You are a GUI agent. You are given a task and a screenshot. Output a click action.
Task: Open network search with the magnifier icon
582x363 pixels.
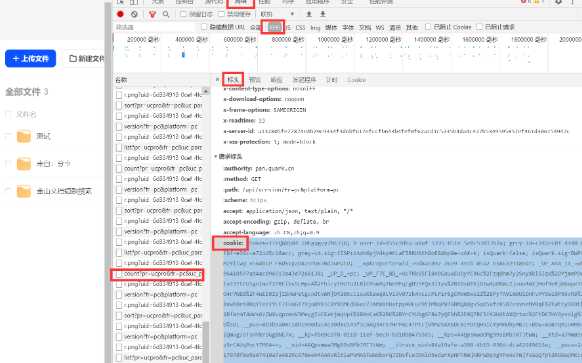tap(166, 14)
